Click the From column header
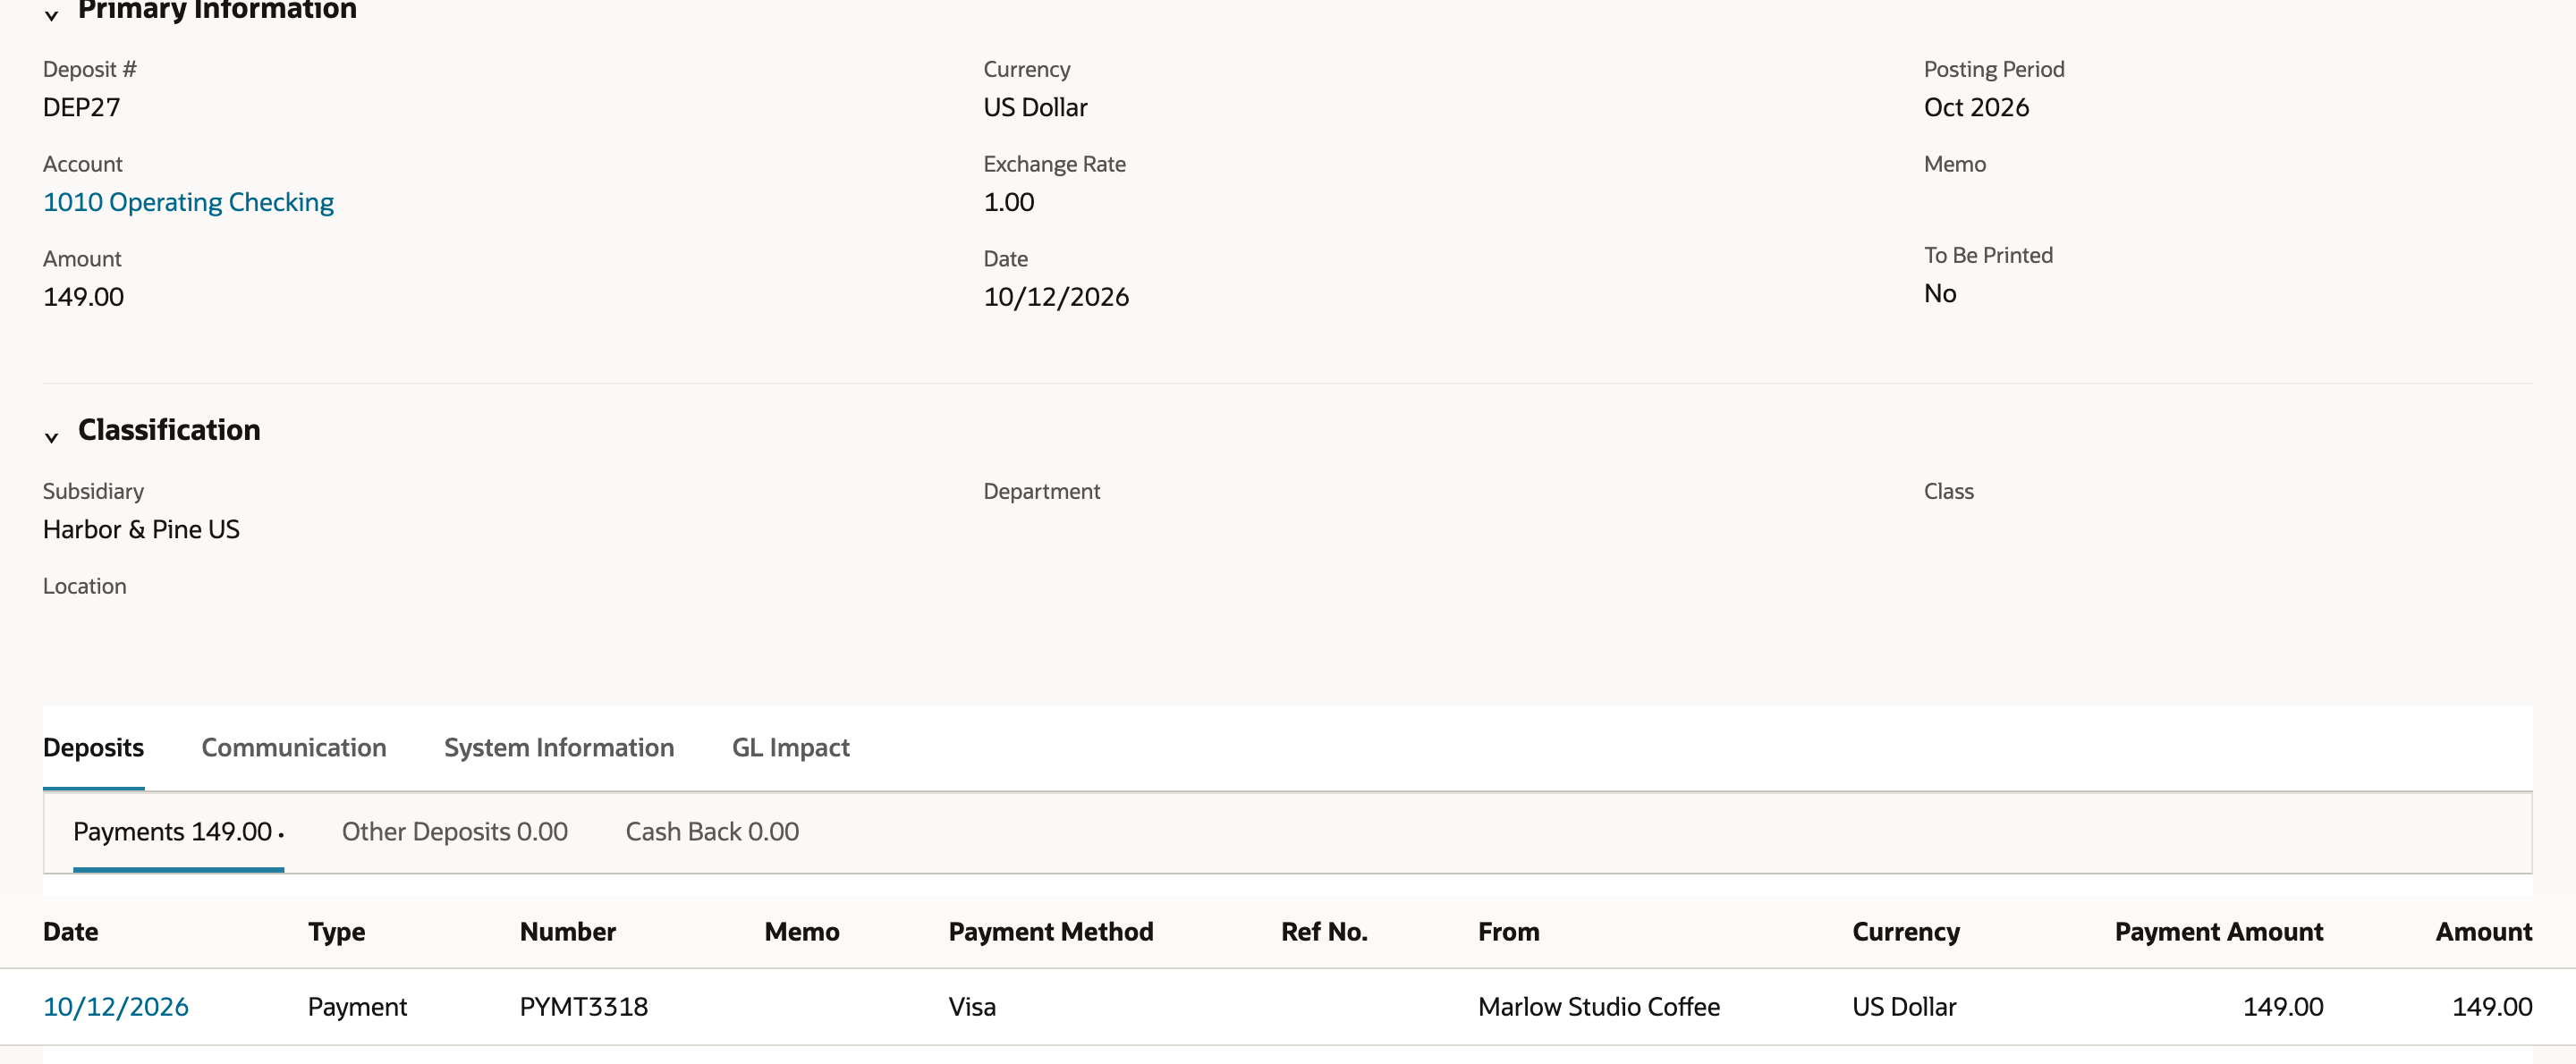 [1509, 931]
